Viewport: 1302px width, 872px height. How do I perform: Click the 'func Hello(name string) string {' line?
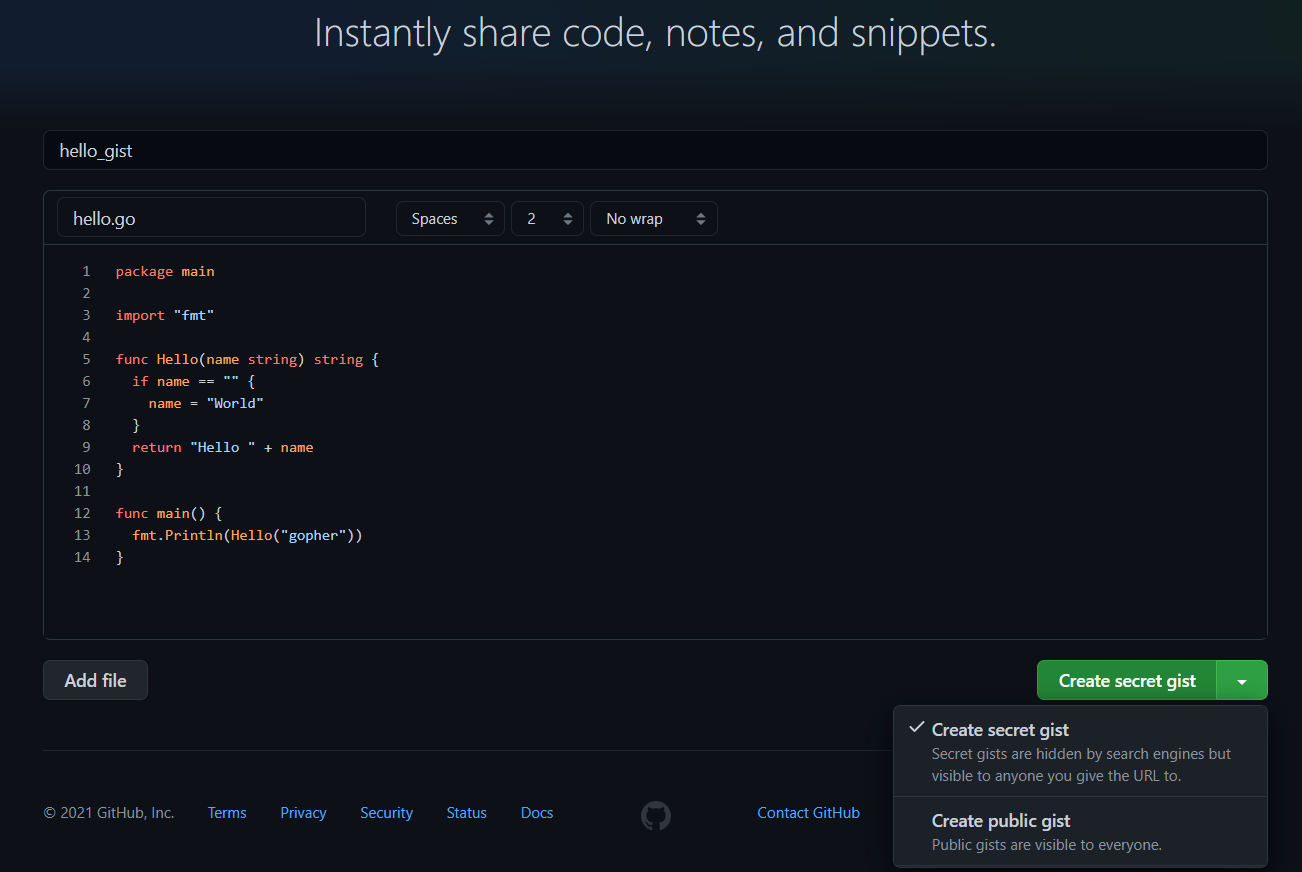coord(248,359)
